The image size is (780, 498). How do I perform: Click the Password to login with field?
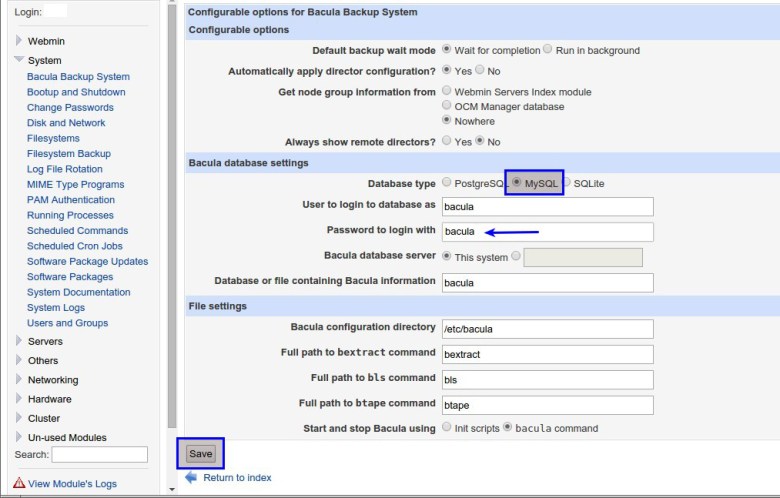(x=548, y=232)
